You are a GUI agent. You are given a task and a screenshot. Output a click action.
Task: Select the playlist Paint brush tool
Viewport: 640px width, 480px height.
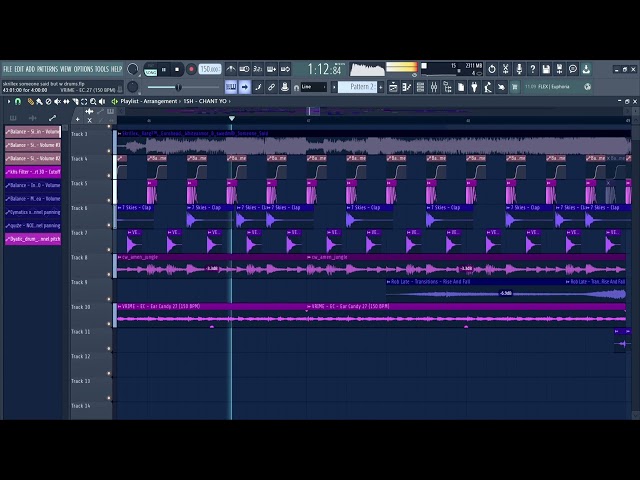tap(39, 101)
